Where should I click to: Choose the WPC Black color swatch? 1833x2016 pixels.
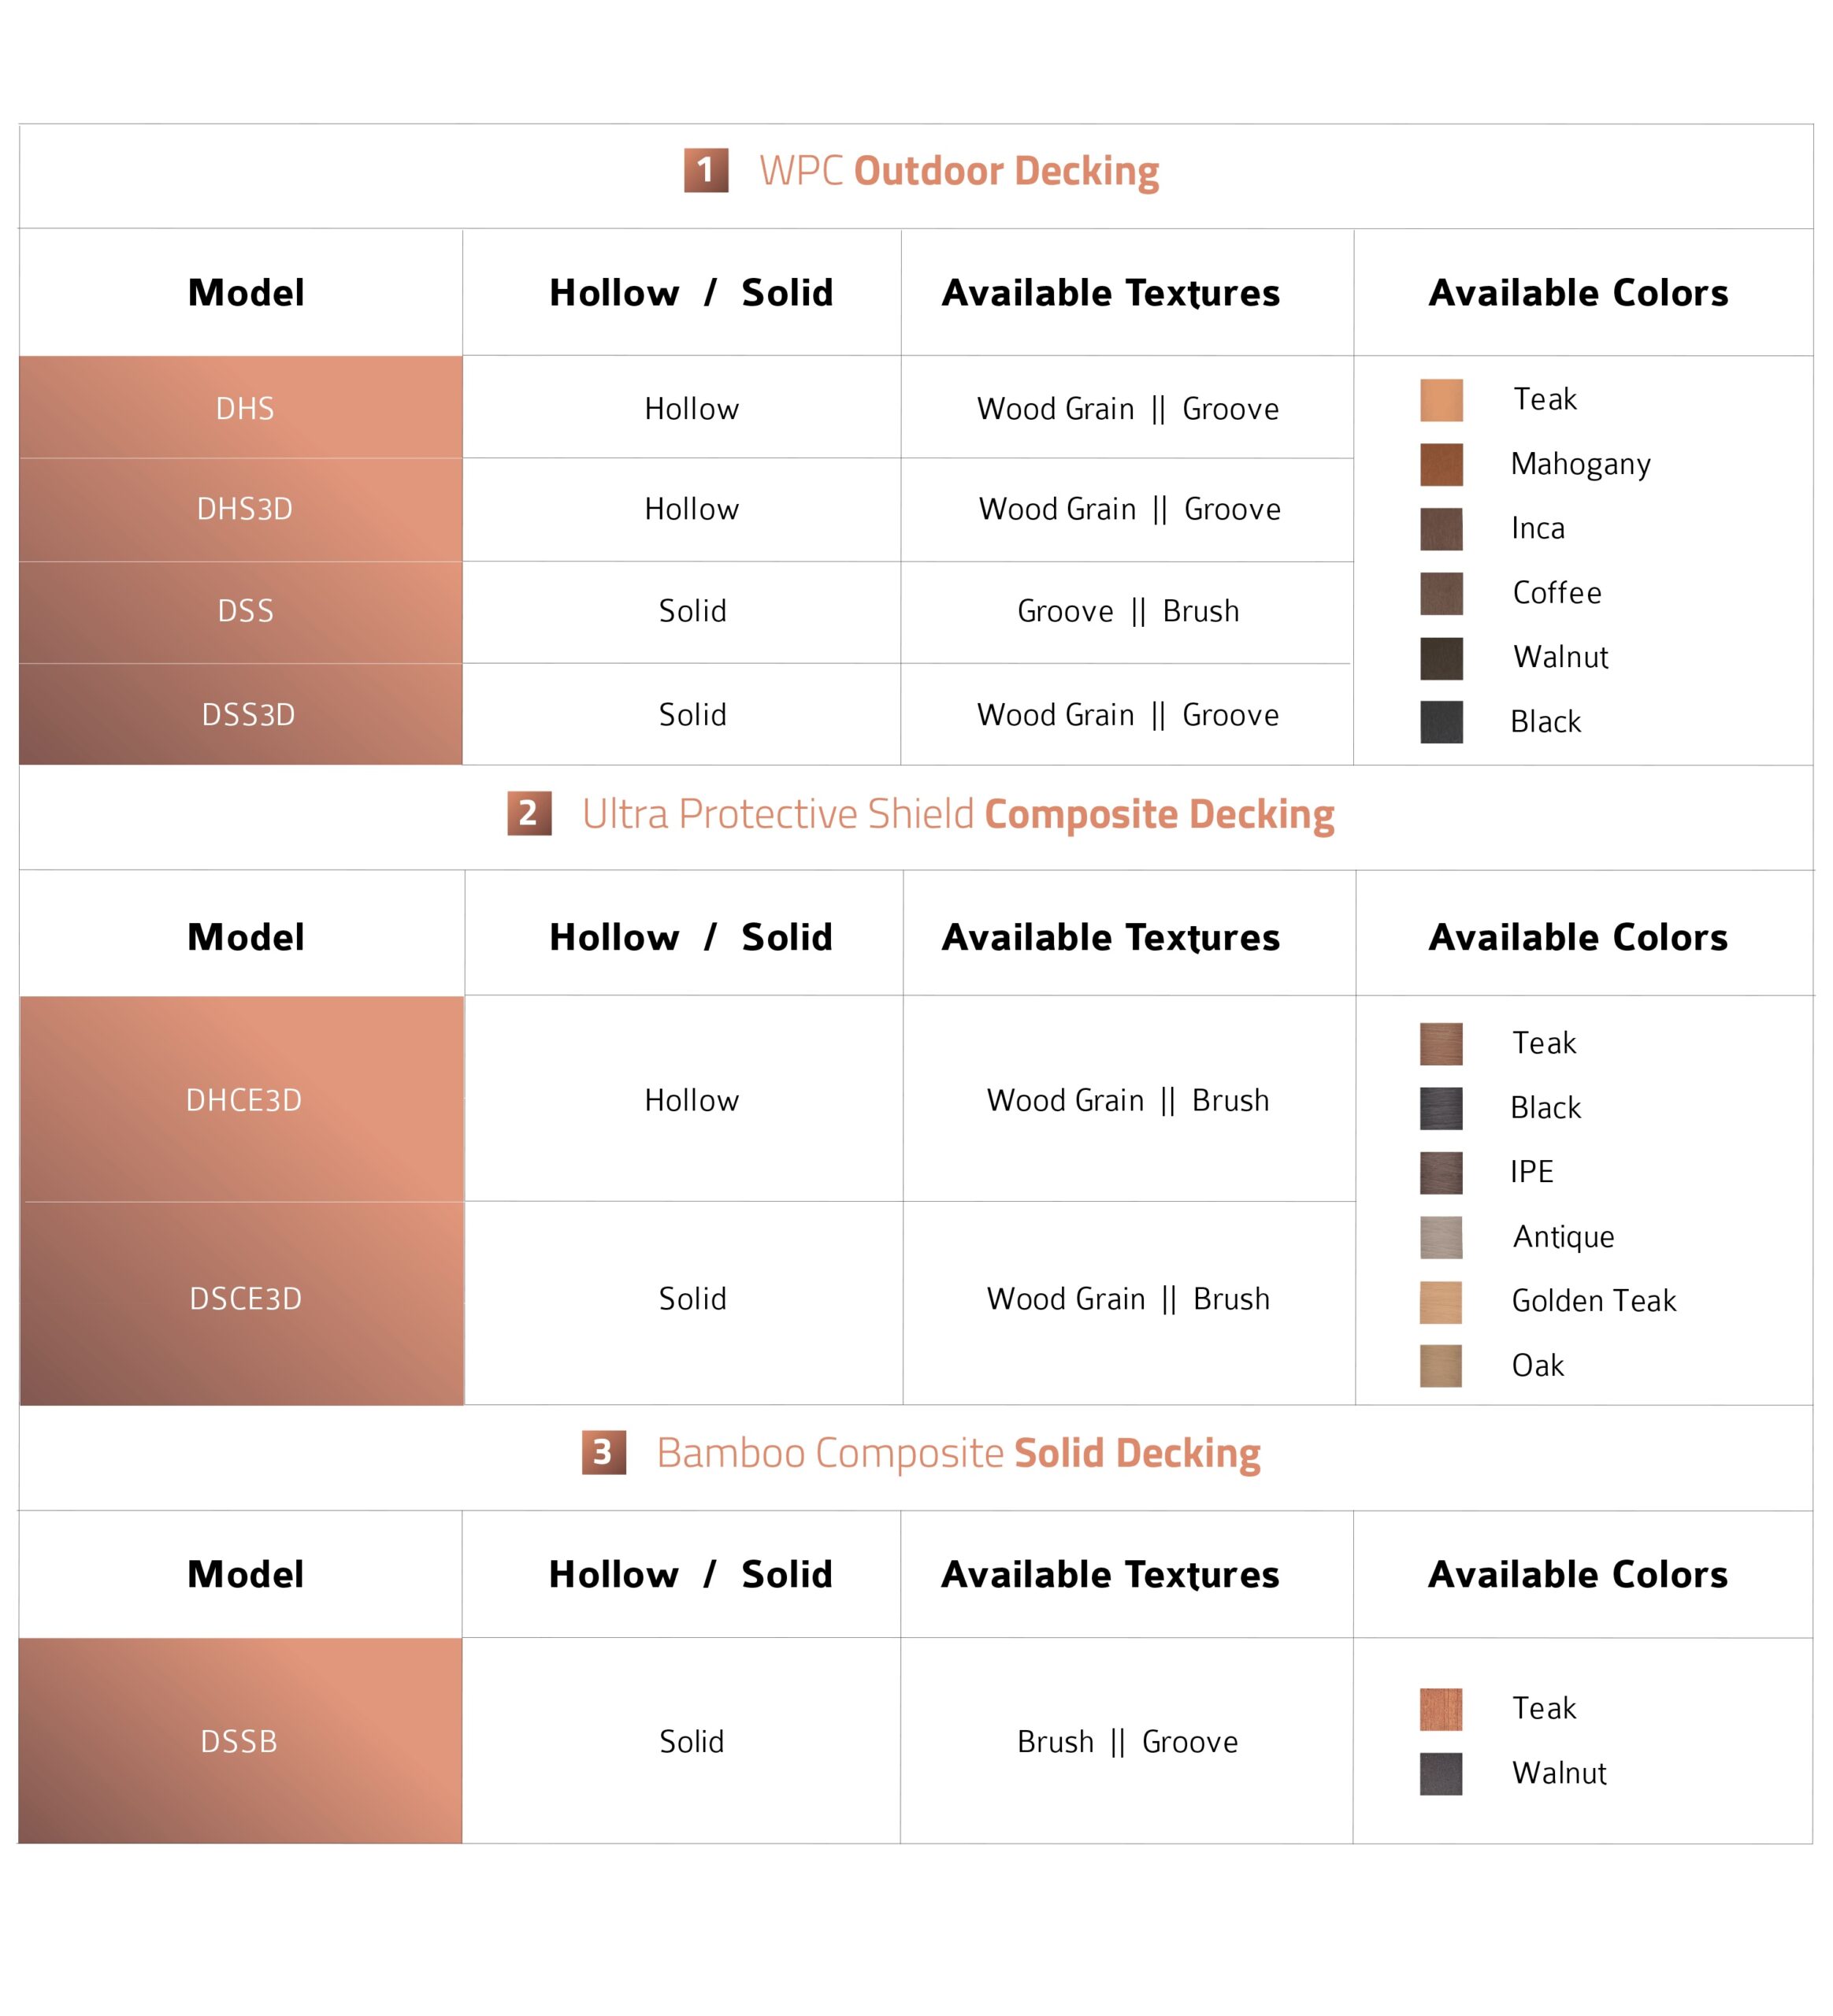(1441, 722)
